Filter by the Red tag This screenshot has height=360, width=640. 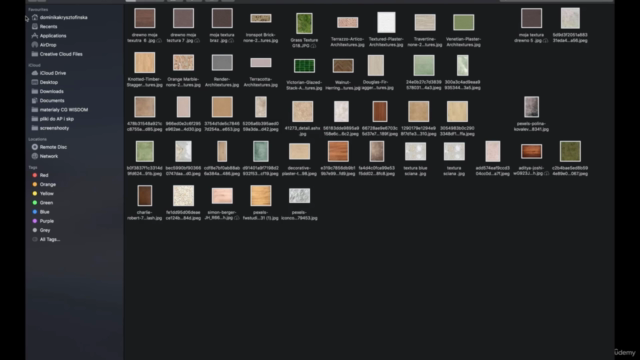pos(40,175)
